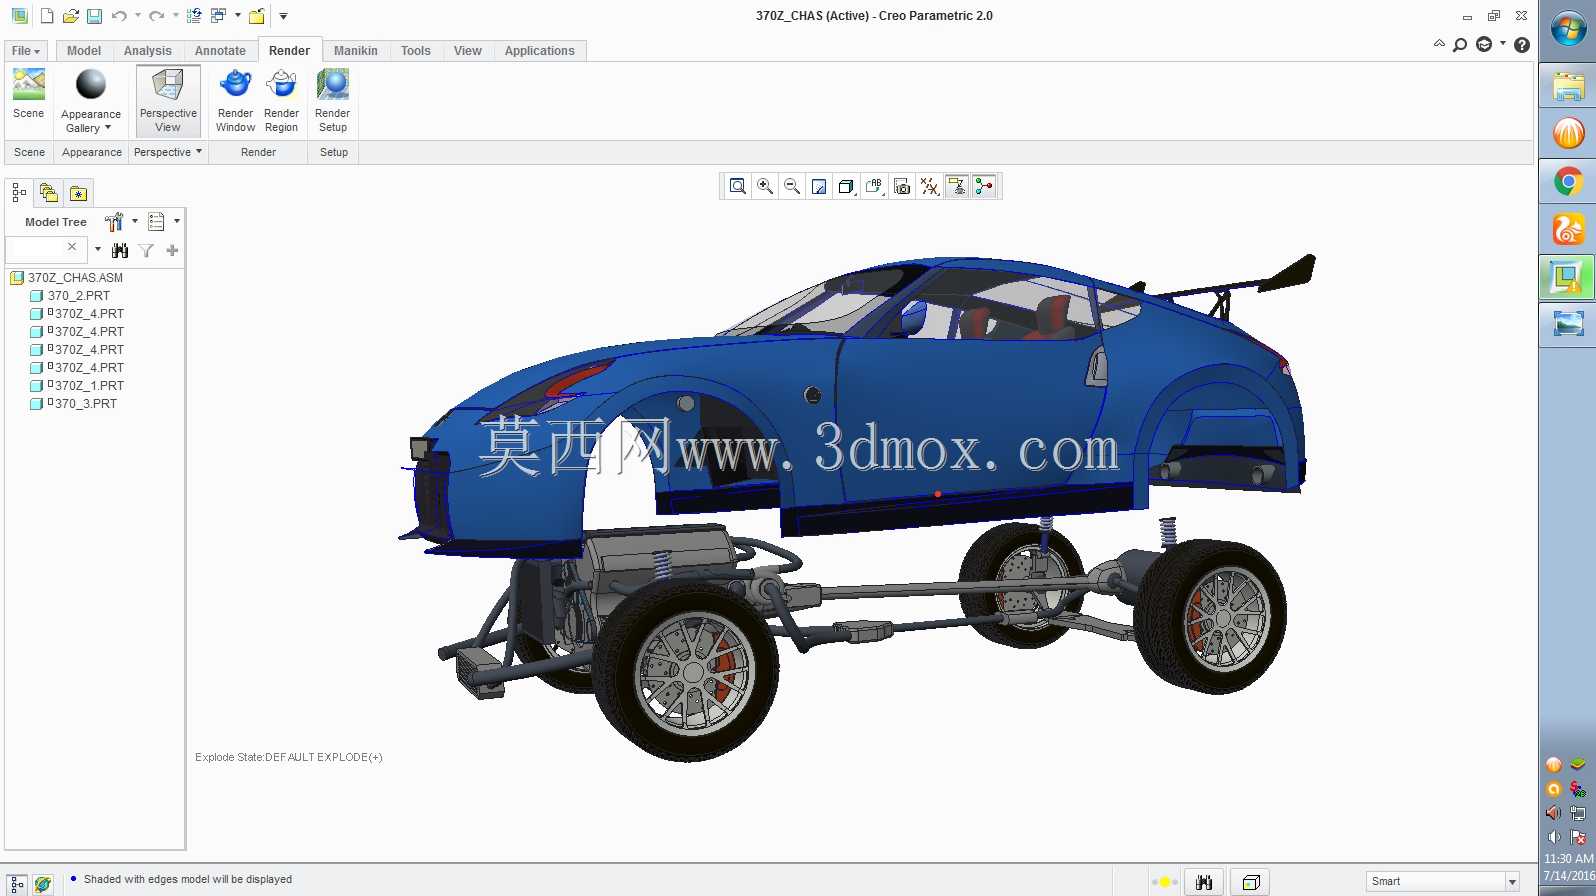Open the Annotate ribbon tab
Viewport: 1596px width, 896px height.
coord(220,51)
